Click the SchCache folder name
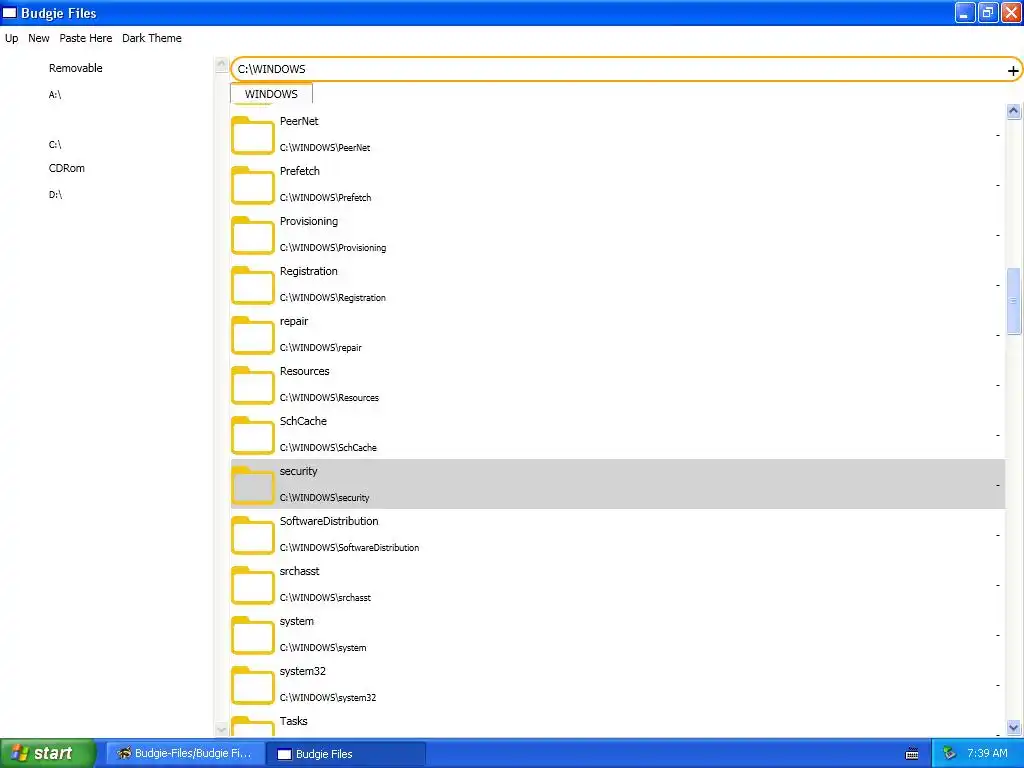 click(303, 421)
